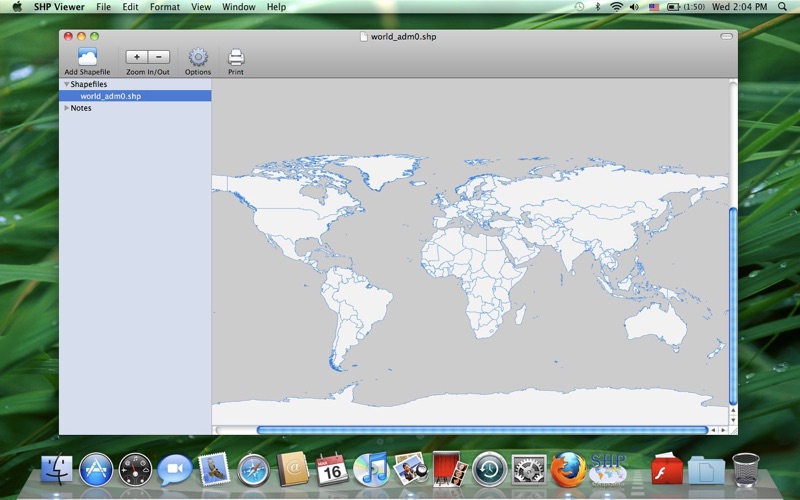Expand the Notes group
This screenshot has height=500, width=800.
click(66, 108)
